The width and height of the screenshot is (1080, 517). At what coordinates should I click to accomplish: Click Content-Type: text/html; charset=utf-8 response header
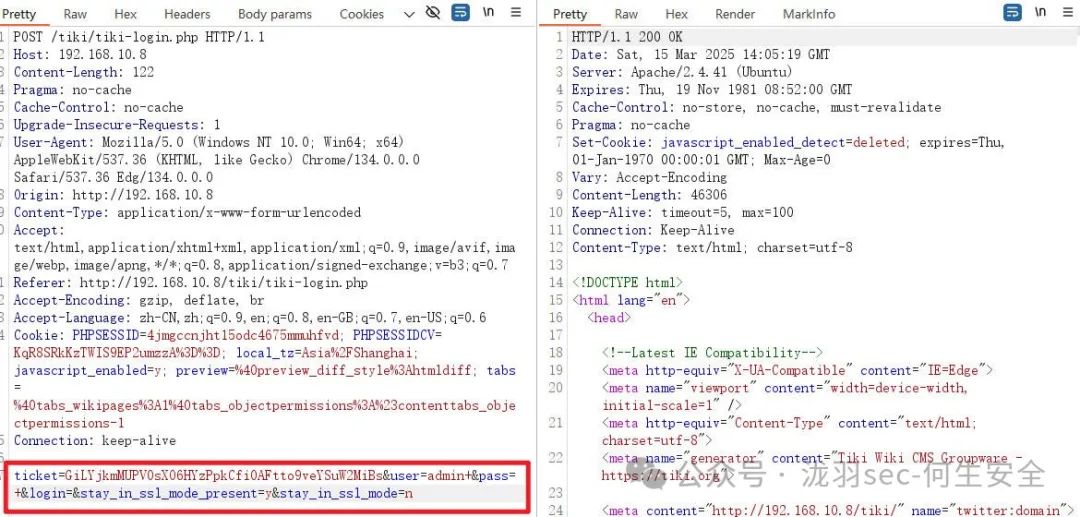pyautogui.click(x=712, y=248)
